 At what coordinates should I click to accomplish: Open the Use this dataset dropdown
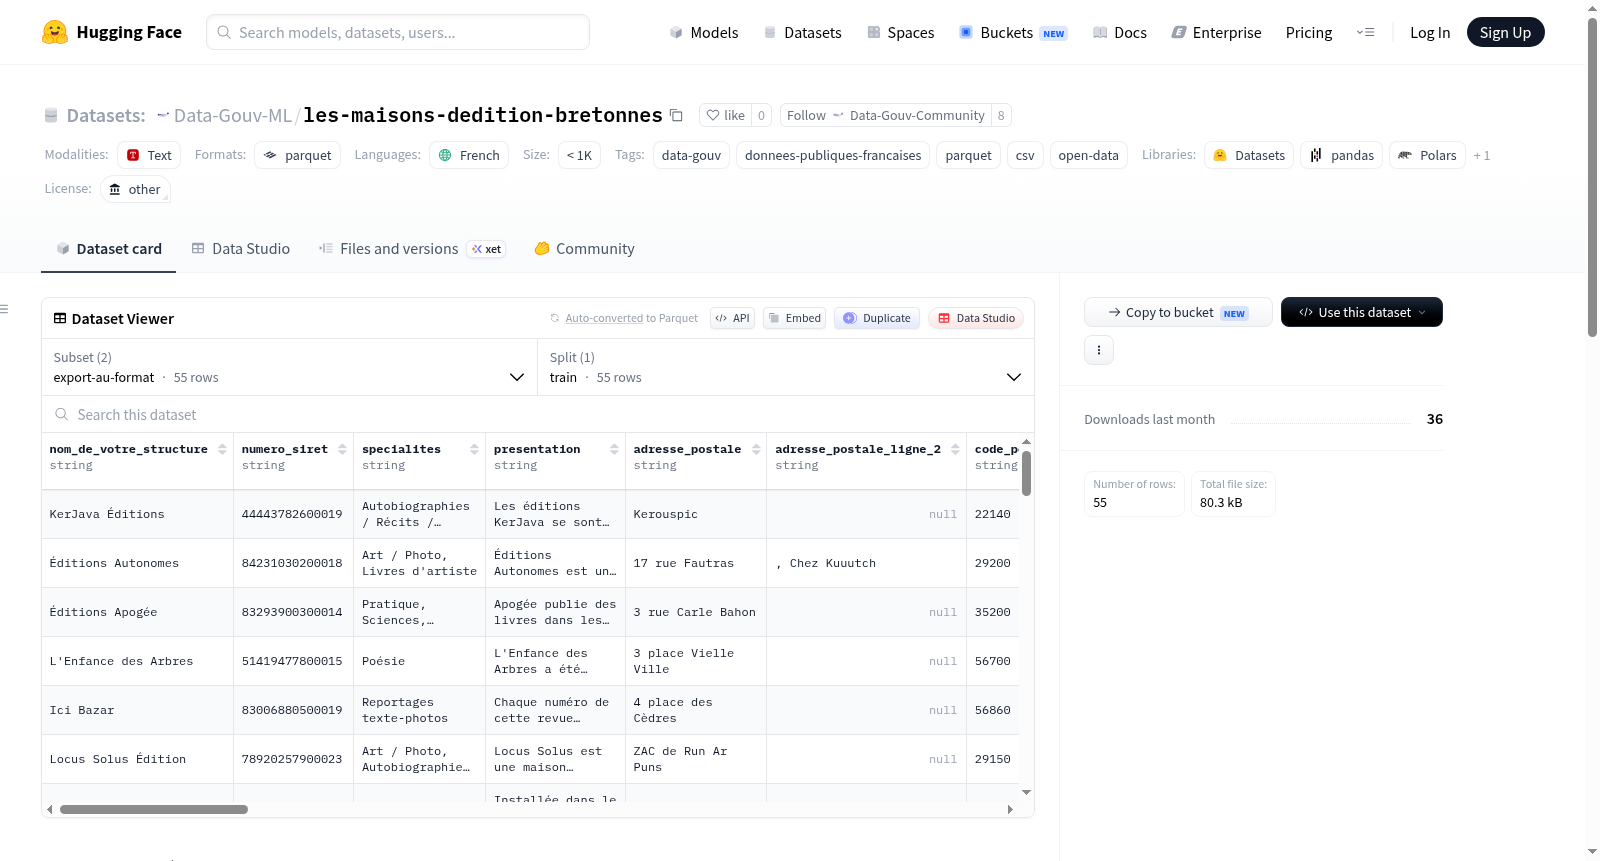pos(1361,312)
